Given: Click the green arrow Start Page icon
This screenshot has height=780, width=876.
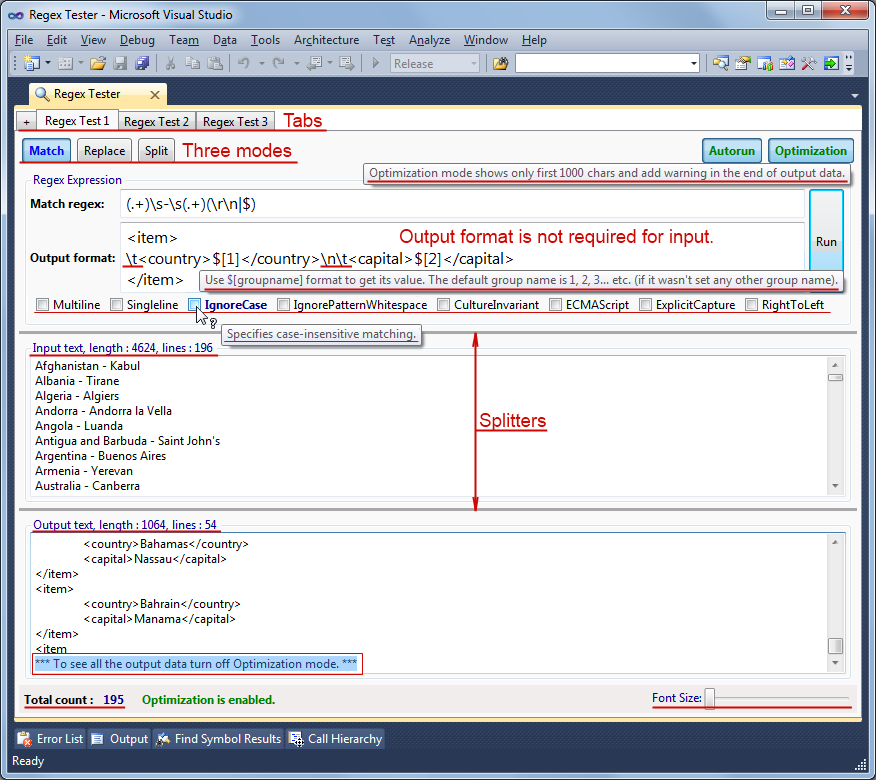Looking at the screenshot, I should 831,63.
